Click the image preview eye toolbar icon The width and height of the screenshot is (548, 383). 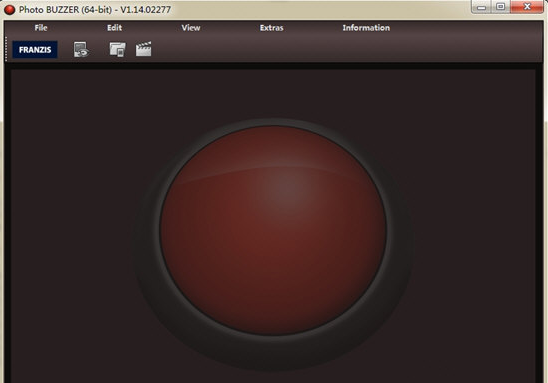81,49
